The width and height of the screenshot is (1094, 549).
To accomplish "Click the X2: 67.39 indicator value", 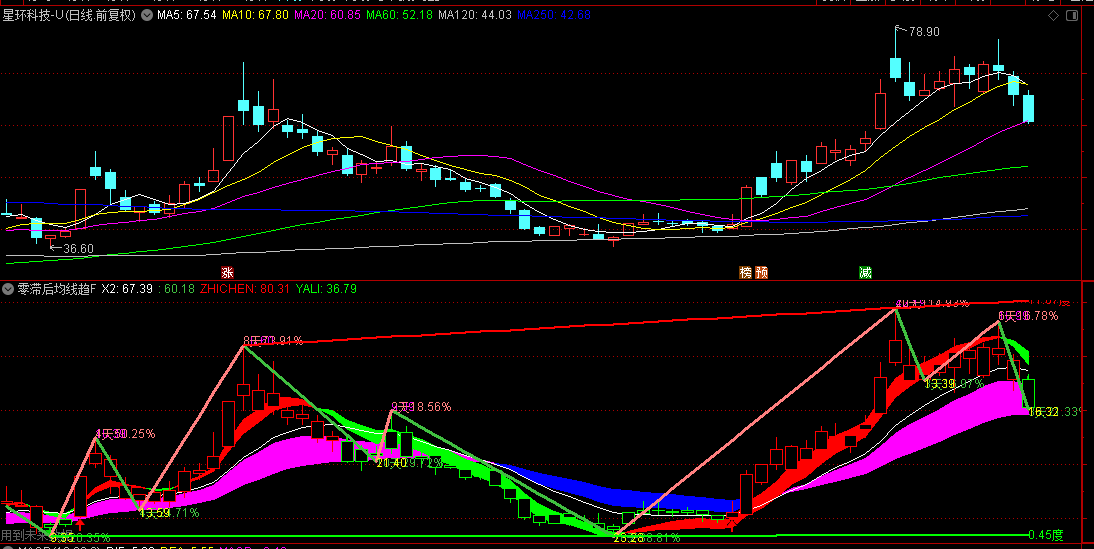I will click(127, 288).
